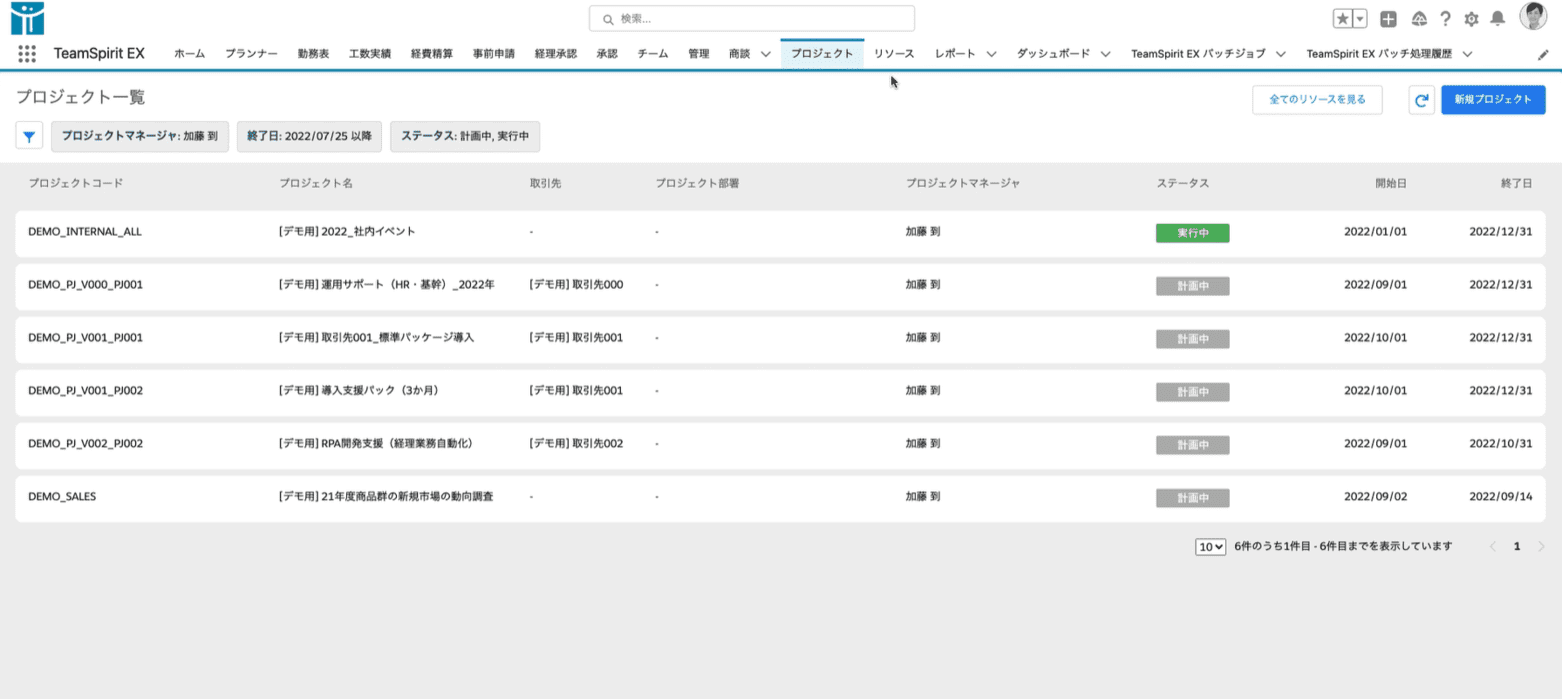
Task: Click the favorites star icon
Action: (1343, 19)
